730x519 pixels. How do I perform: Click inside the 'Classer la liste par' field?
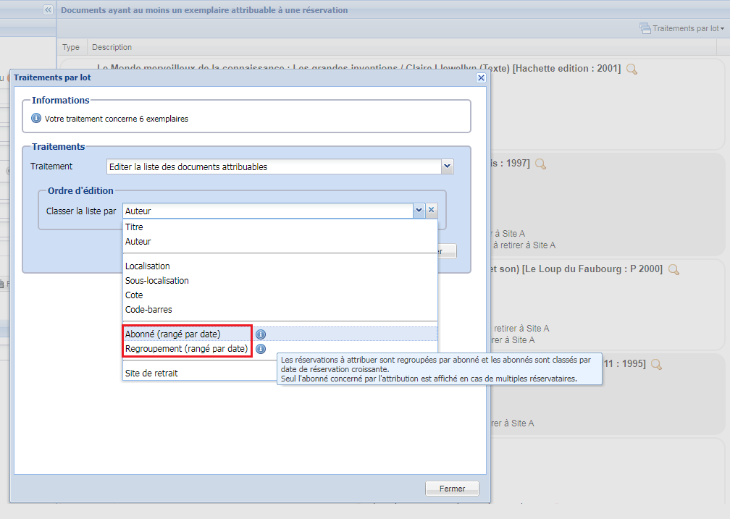tap(266, 211)
